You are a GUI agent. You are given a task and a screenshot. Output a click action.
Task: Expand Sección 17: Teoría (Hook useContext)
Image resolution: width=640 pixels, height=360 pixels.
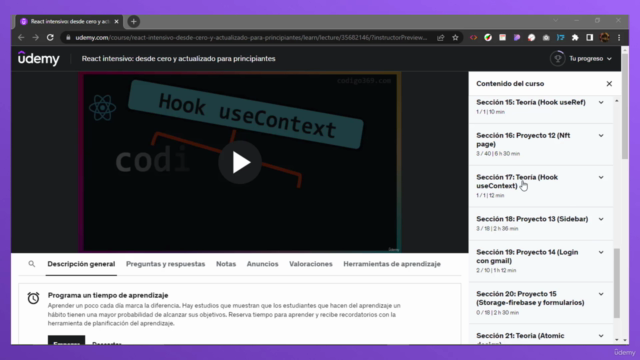[541, 186]
